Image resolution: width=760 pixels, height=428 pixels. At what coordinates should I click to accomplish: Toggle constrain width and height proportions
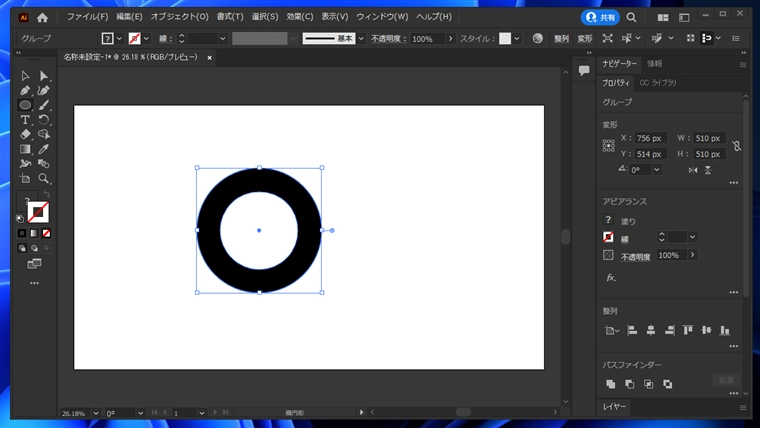click(737, 146)
